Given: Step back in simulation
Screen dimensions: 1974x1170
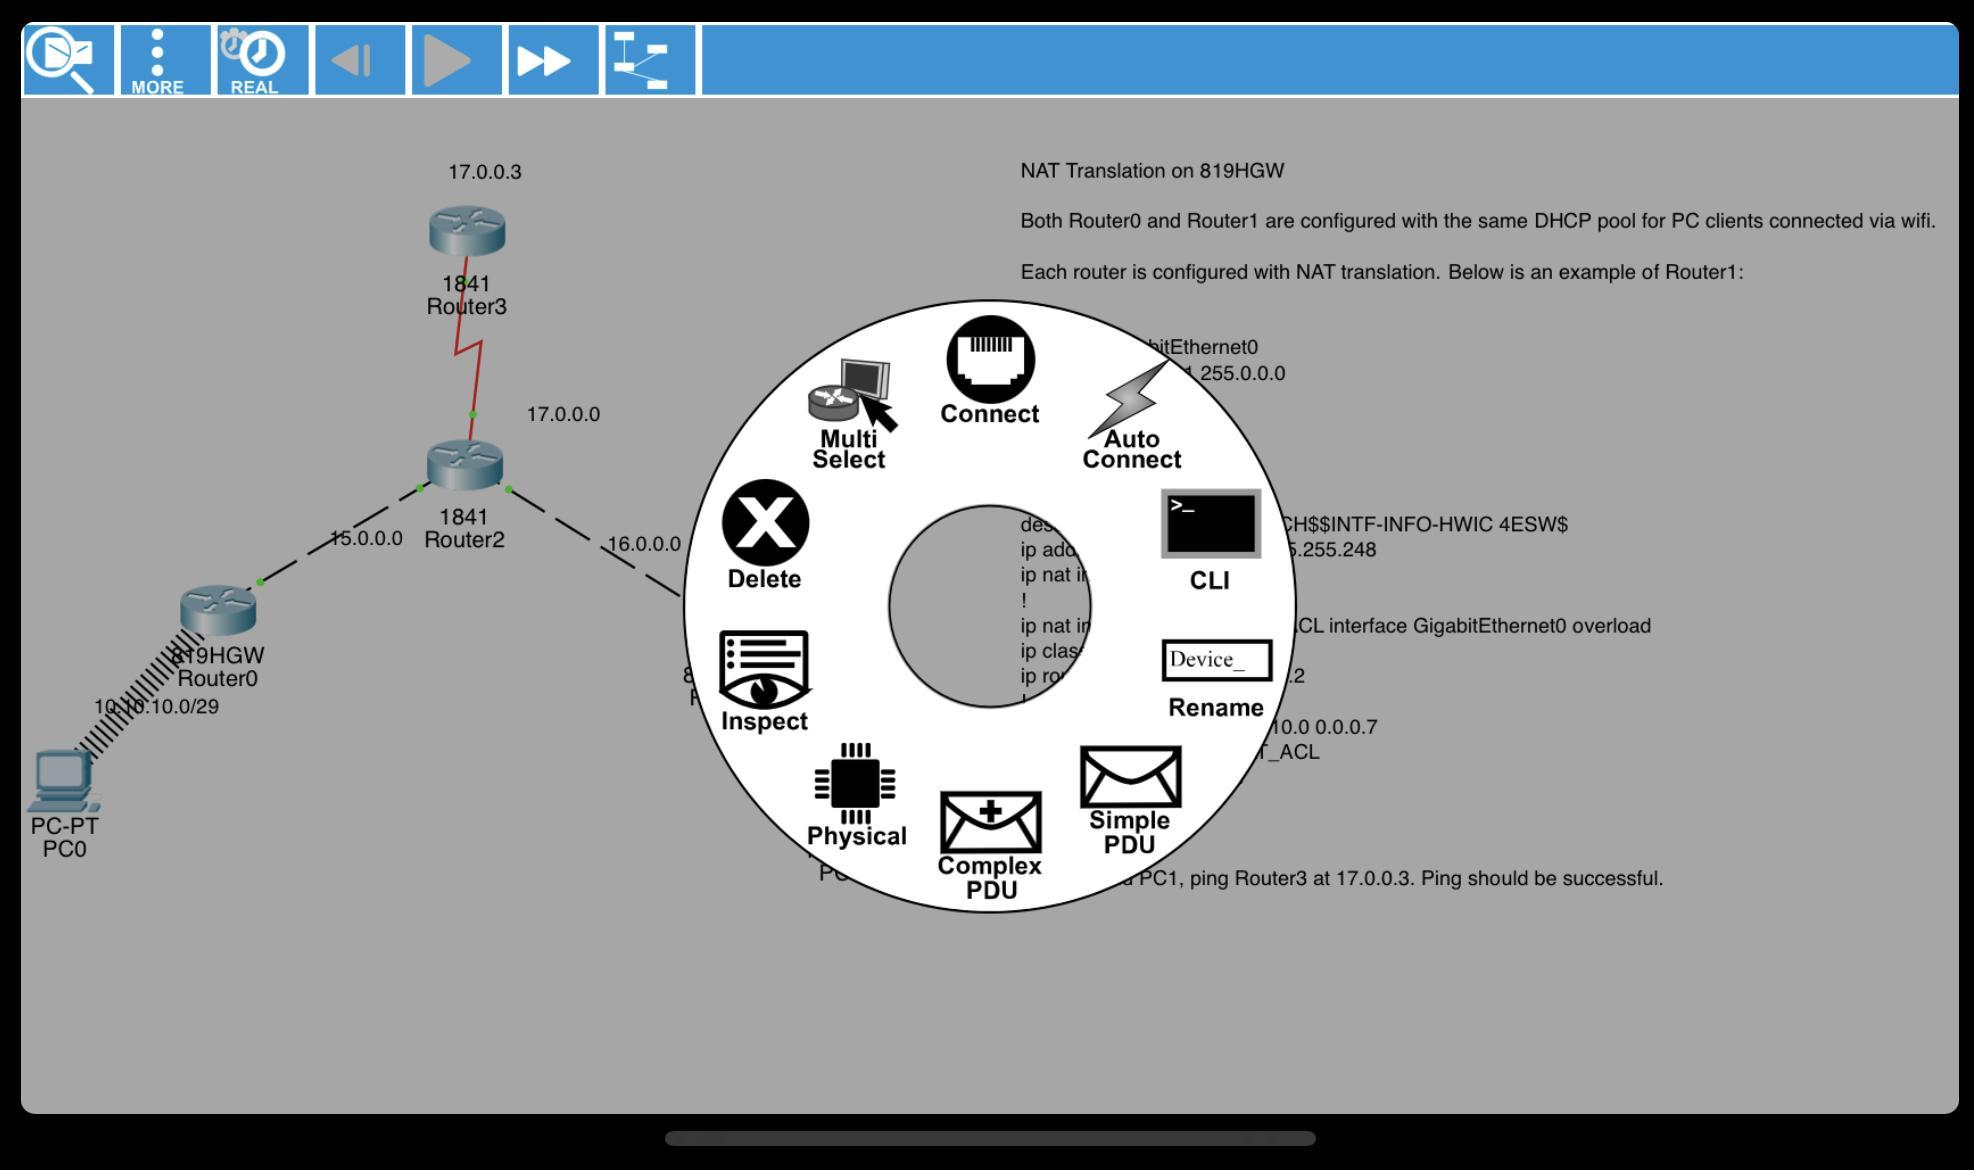Looking at the screenshot, I should pos(360,61).
